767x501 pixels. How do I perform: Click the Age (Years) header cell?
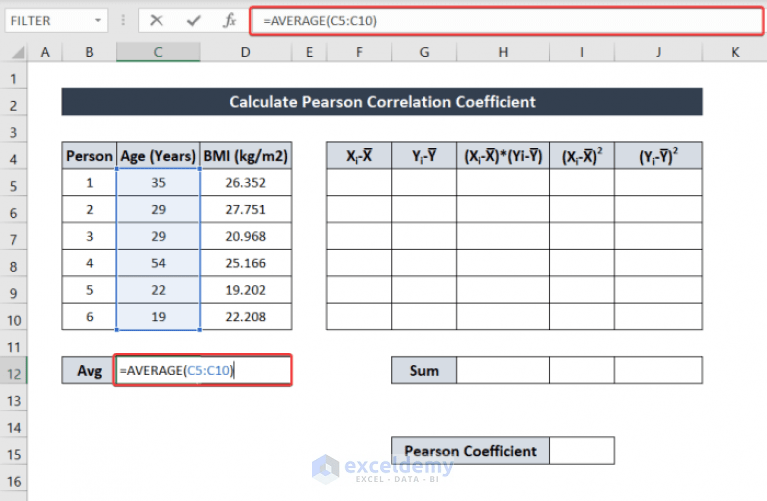(158, 156)
